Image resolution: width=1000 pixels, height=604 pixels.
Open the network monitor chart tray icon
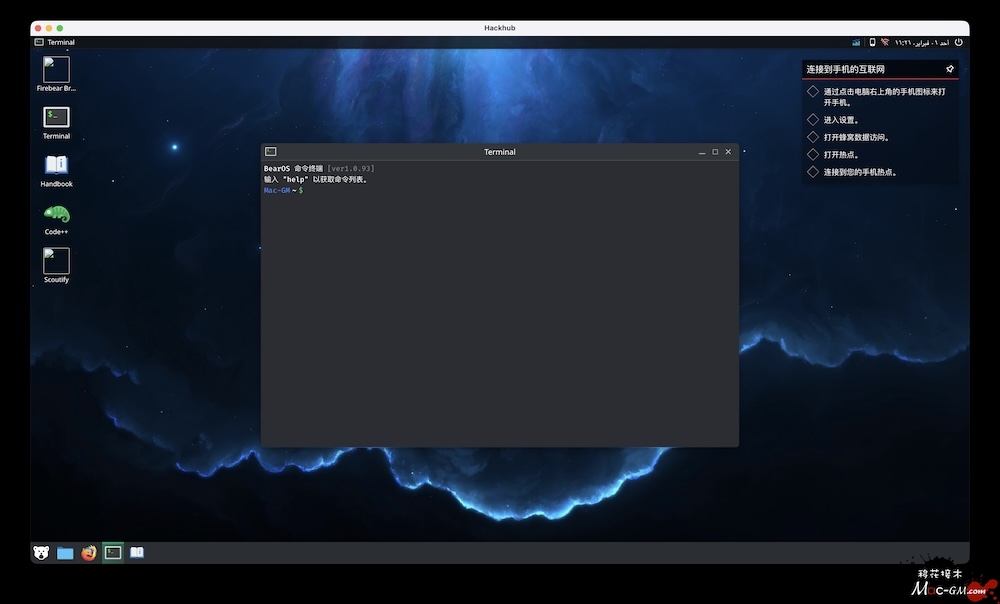(857, 43)
